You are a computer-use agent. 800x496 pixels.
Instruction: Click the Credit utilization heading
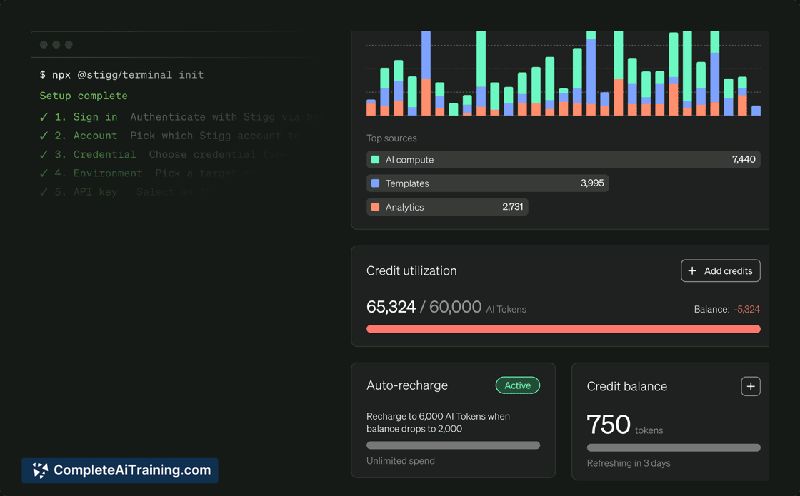click(411, 271)
